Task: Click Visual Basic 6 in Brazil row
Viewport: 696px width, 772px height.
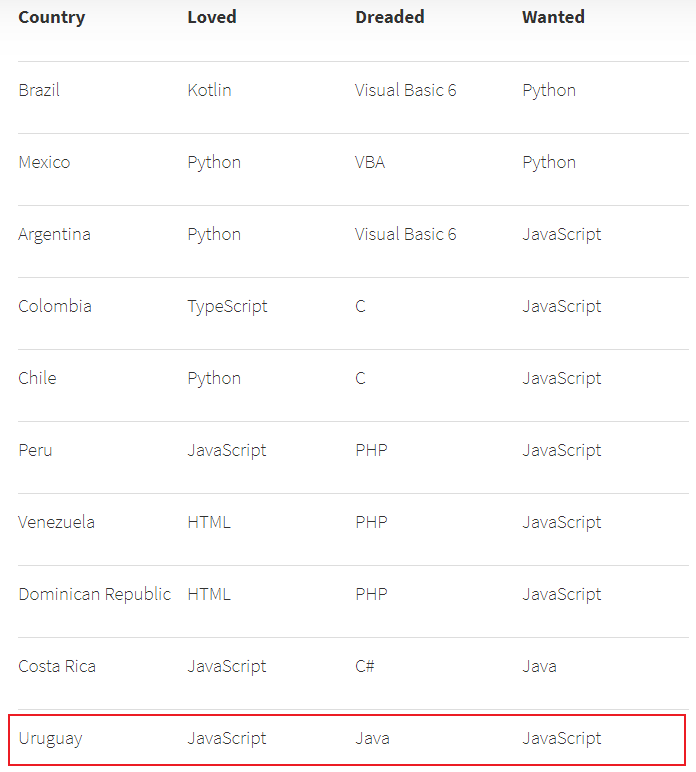Action: tap(405, 90)
